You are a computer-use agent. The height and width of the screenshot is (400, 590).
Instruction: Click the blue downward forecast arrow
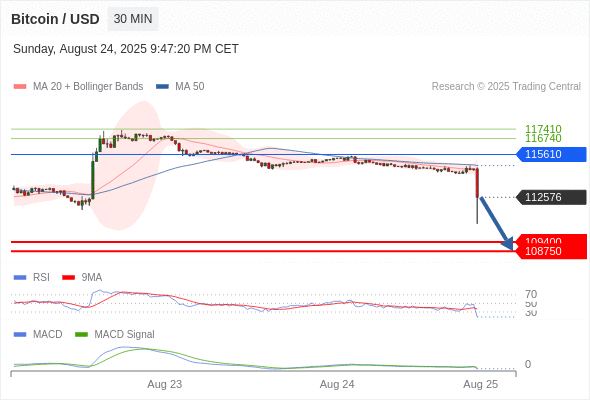[497, 224]
